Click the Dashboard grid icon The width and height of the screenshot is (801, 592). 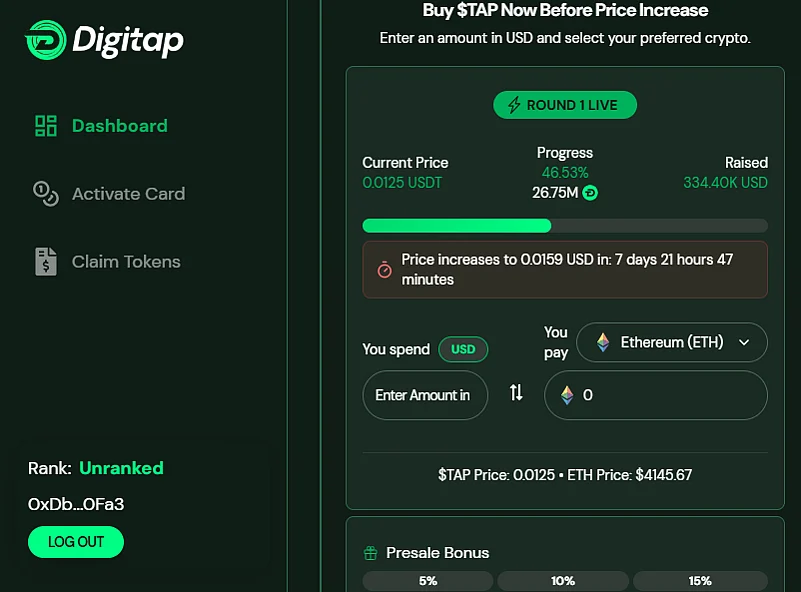(x=45, y=126)
